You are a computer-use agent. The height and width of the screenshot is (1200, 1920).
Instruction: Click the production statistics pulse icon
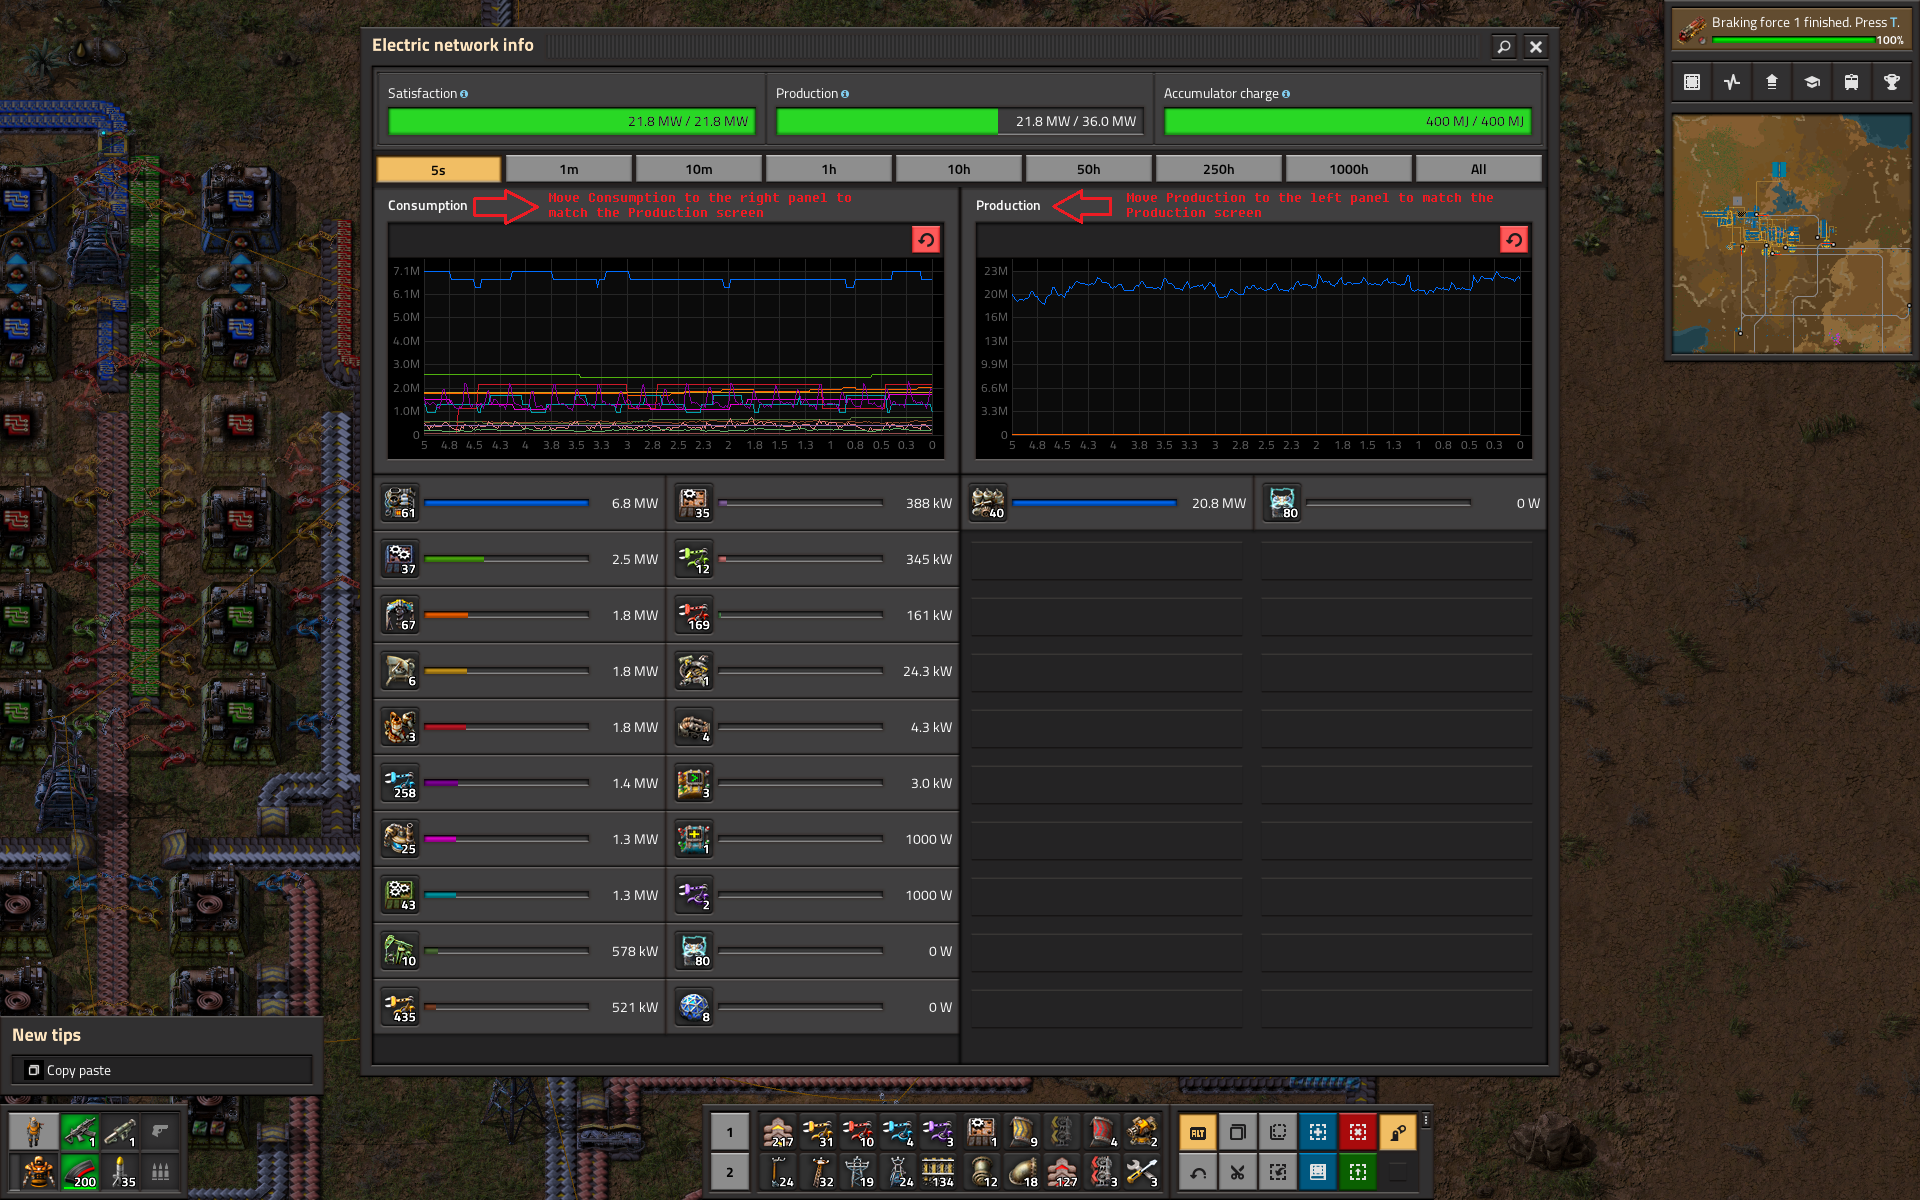(x=1732, y=82)
